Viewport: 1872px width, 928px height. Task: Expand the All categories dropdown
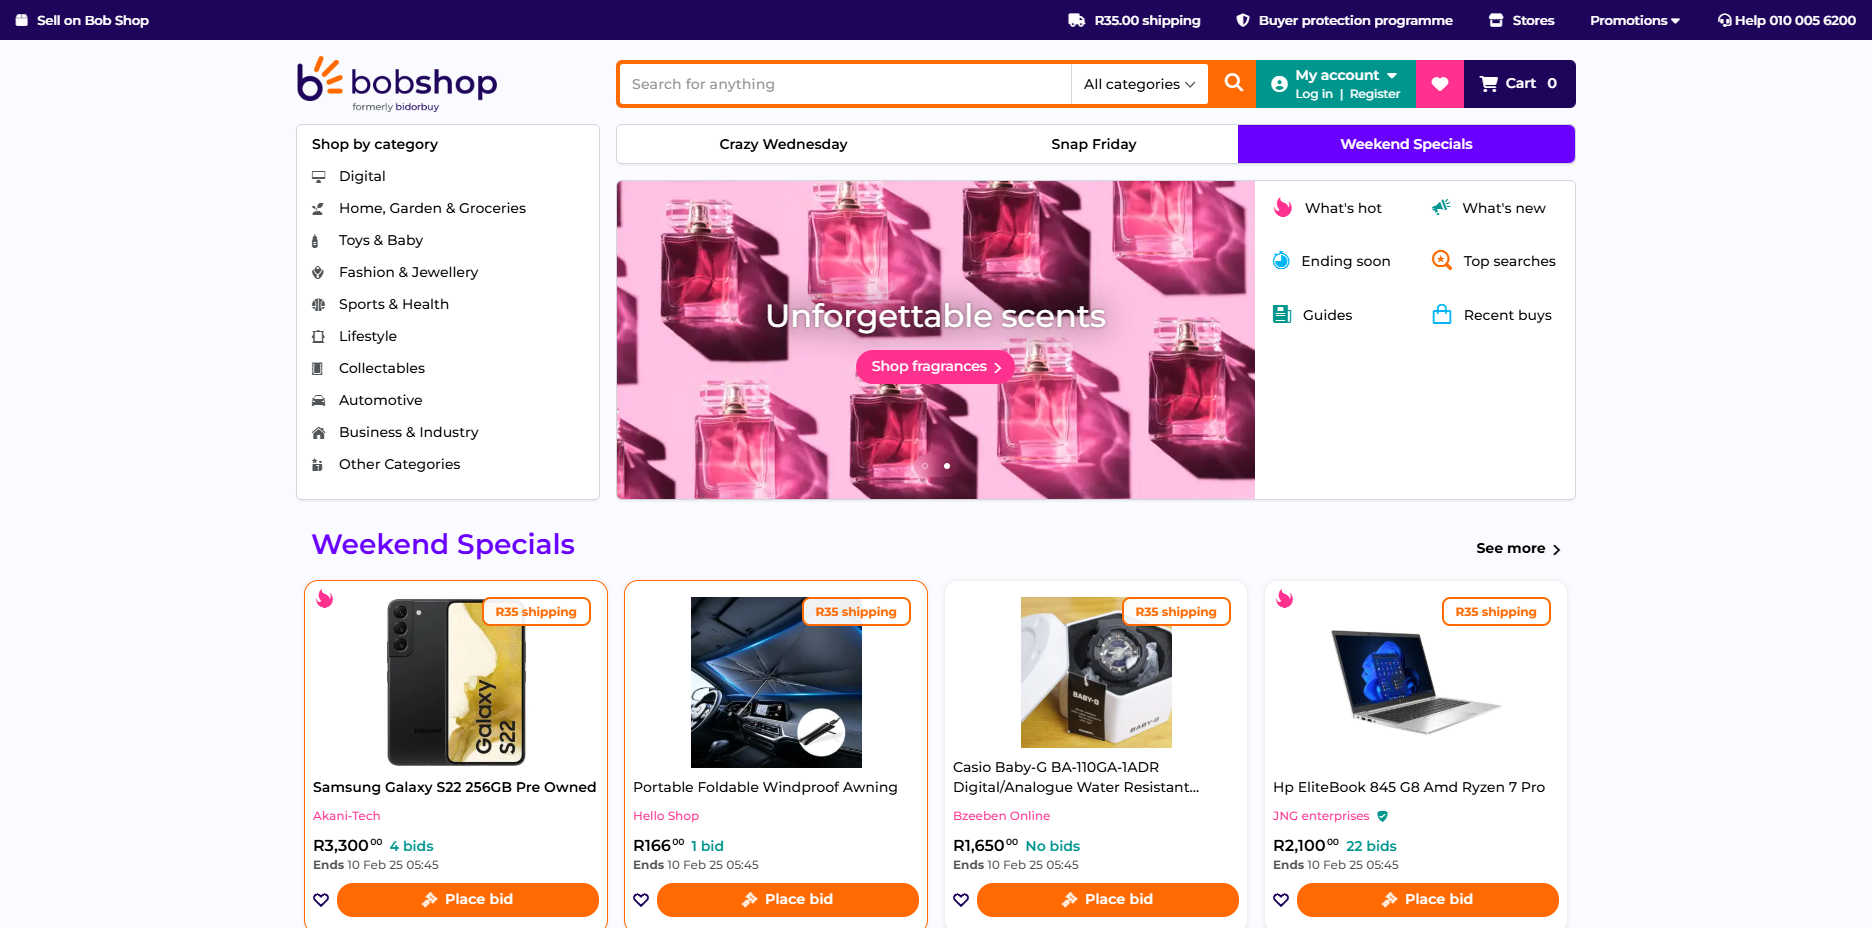[1139, 84]
